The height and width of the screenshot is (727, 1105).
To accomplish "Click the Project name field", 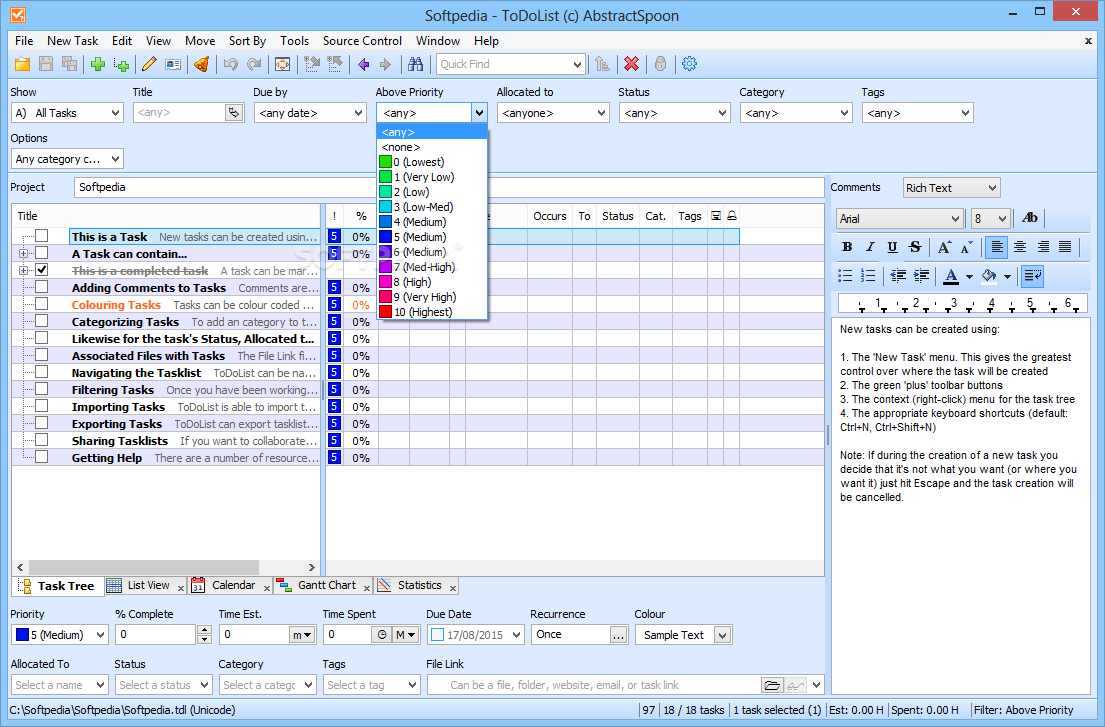I will pos(449,187).
